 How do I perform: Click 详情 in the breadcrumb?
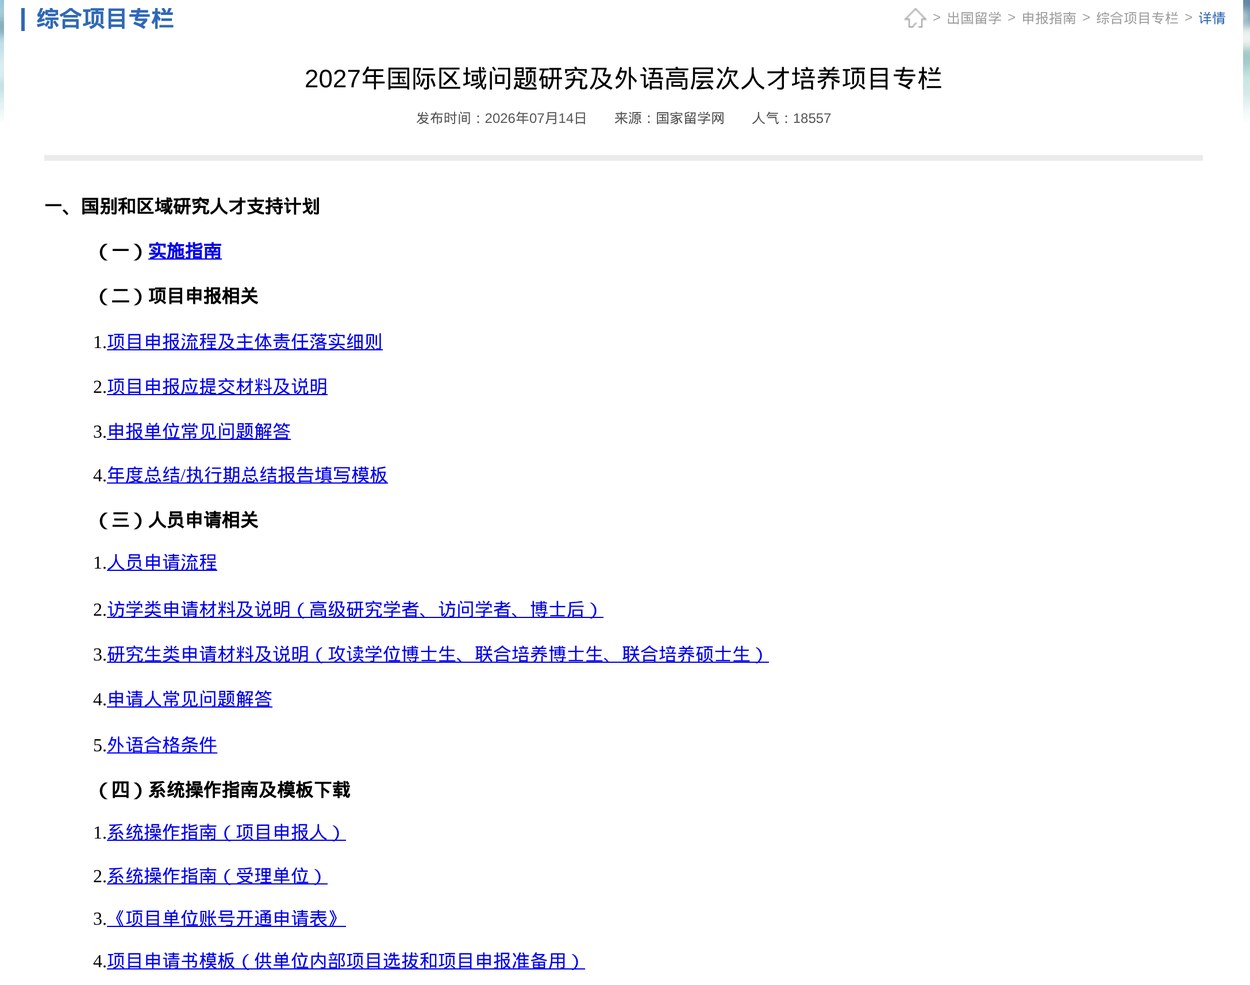(1212, 18)
